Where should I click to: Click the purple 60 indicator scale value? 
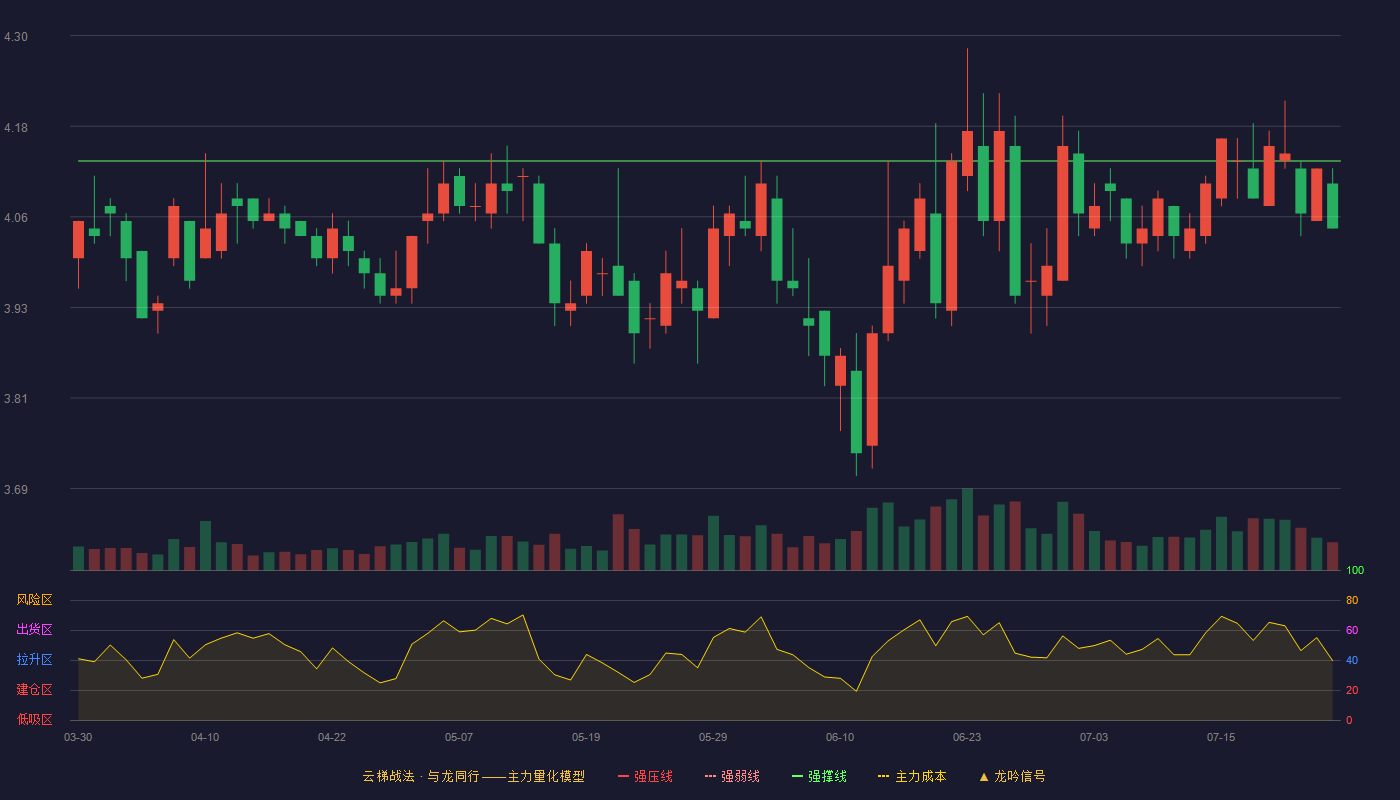click(x=1352, y=630)
